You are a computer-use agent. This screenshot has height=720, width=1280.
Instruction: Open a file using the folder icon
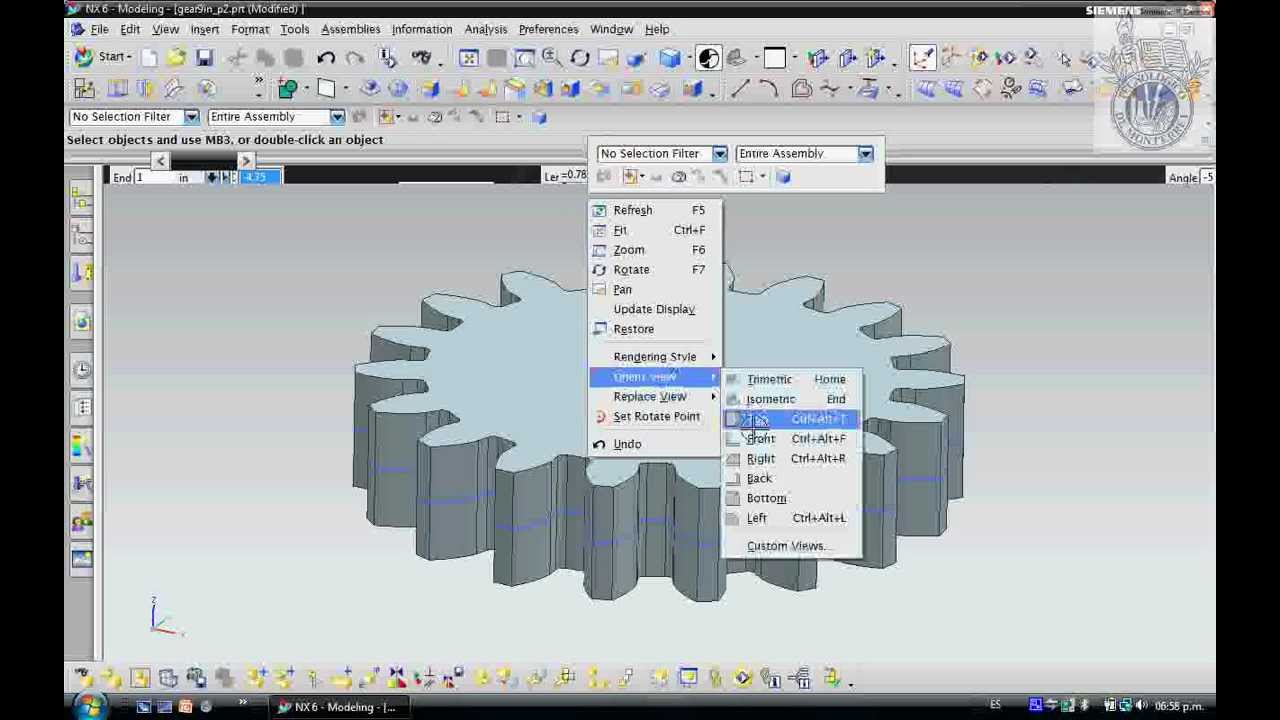click(177, 58)
